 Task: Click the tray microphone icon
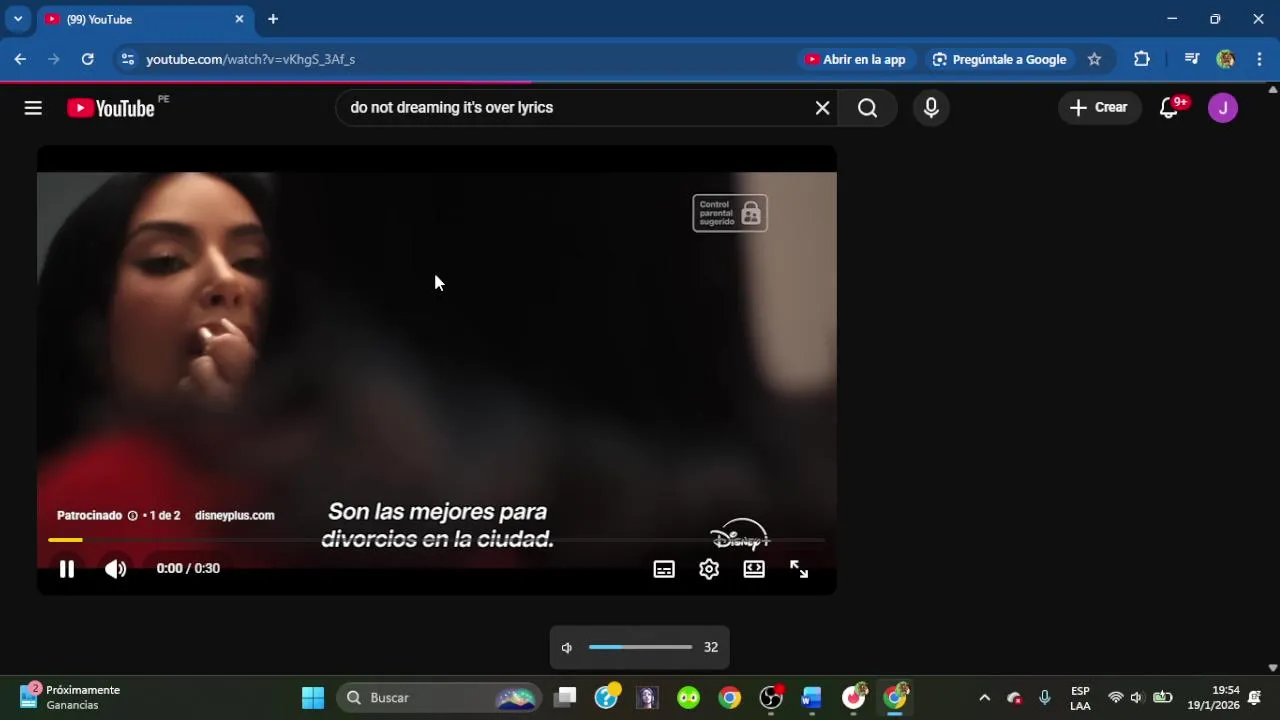[1045, 698]
